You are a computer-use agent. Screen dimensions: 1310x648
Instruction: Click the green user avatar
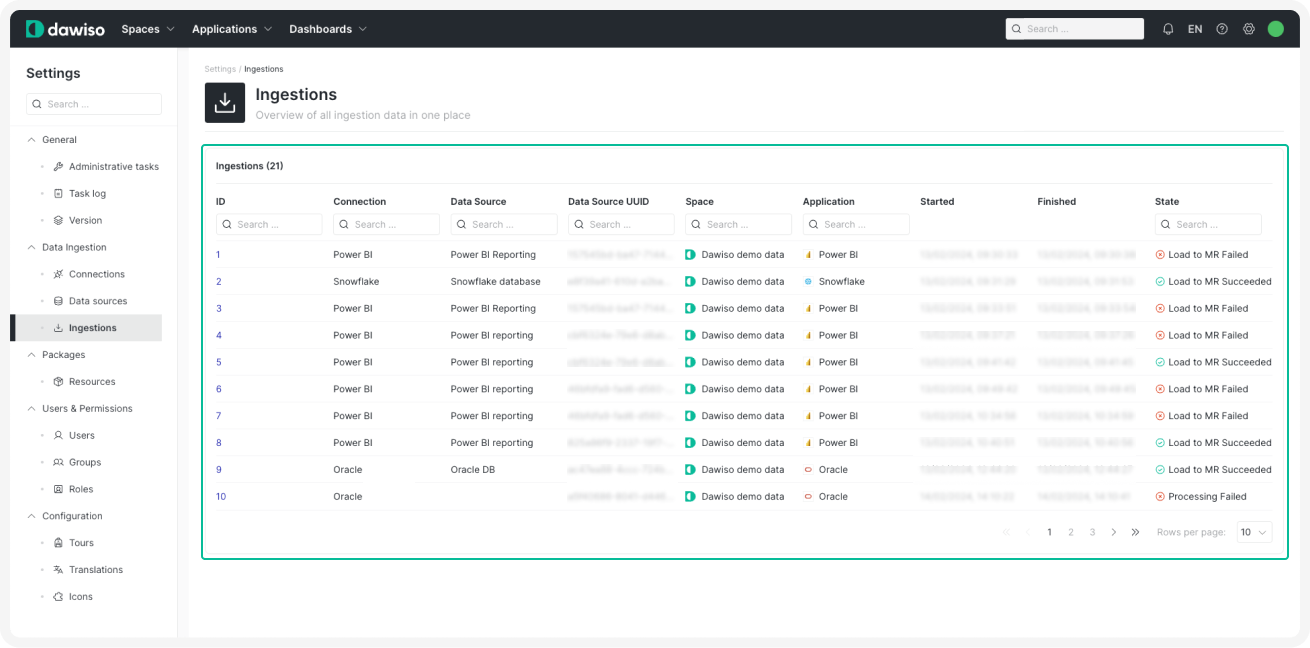coord(1275,29)
